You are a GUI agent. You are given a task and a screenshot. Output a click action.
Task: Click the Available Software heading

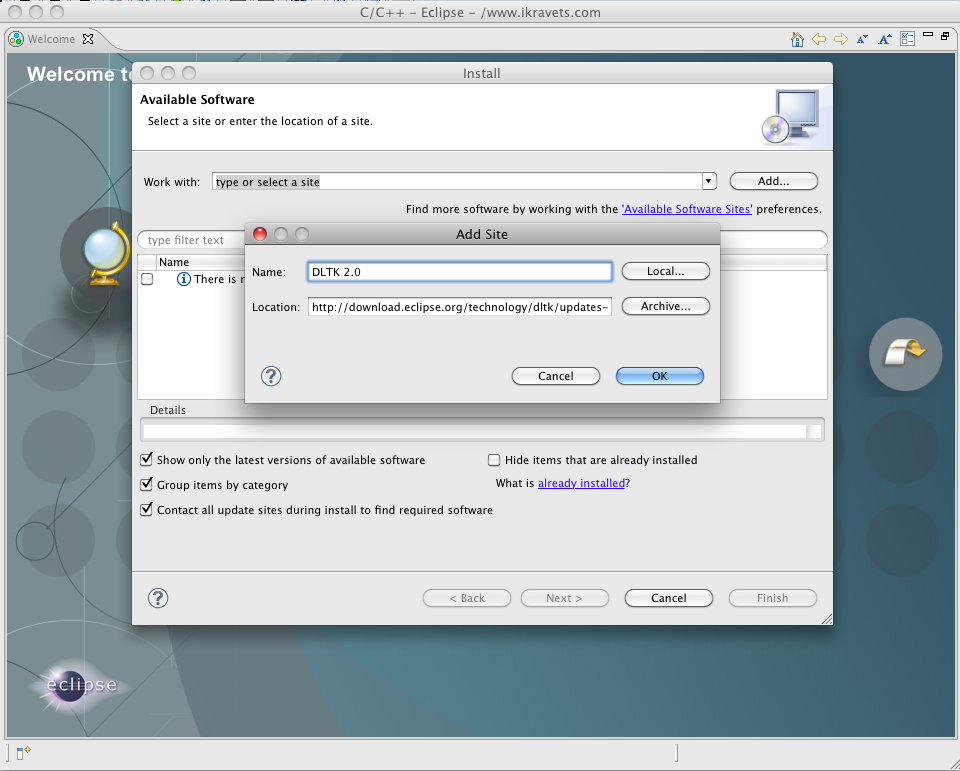(x=197, y=100)
